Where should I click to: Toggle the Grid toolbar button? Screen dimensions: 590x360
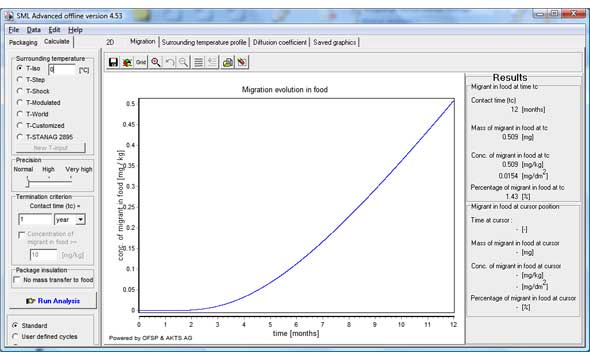pyautogui.click(x=141, y=62)
